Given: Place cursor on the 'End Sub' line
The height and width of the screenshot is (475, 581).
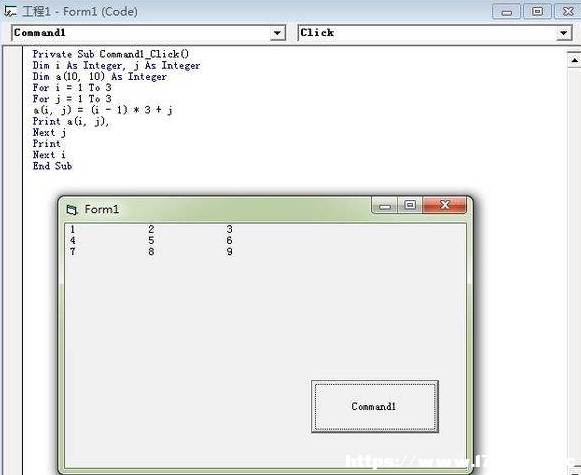Looking at the screenshot, I should pyautogui.click(x=52, y=166).
